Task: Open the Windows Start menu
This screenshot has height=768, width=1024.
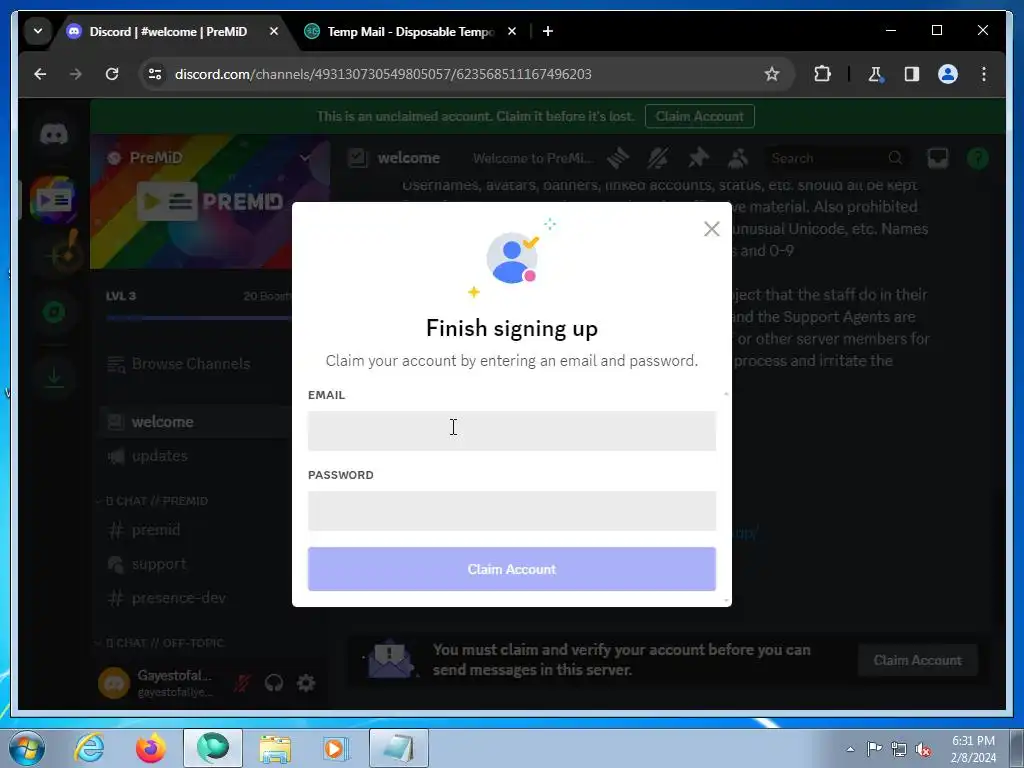Action: pyautogui.click(x=27, y=748)
